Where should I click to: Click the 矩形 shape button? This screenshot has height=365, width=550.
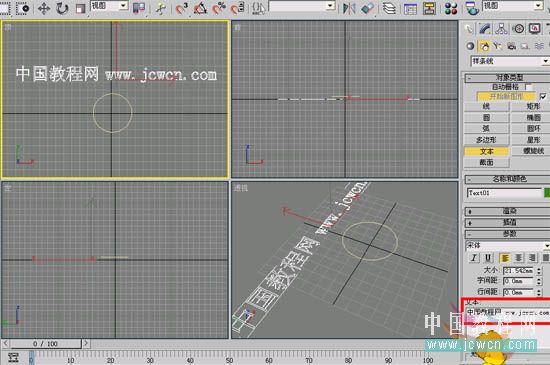click(531, 106)
